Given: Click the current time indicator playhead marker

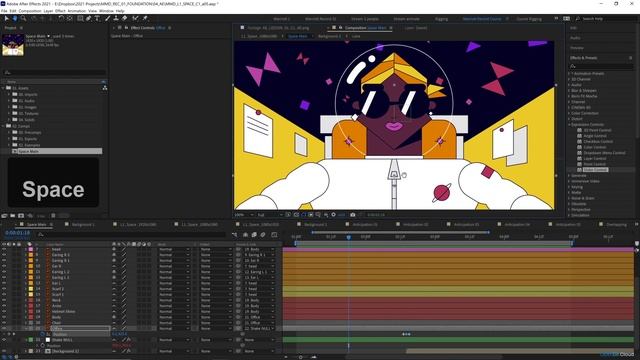Looking at the screenshot, I should [x=349, y=237].
